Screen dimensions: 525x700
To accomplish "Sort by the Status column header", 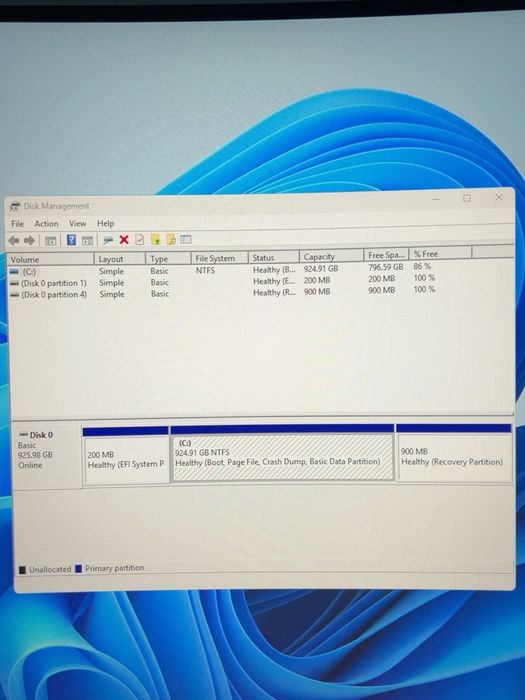I will pyautogui.click(x=274, y=257).
